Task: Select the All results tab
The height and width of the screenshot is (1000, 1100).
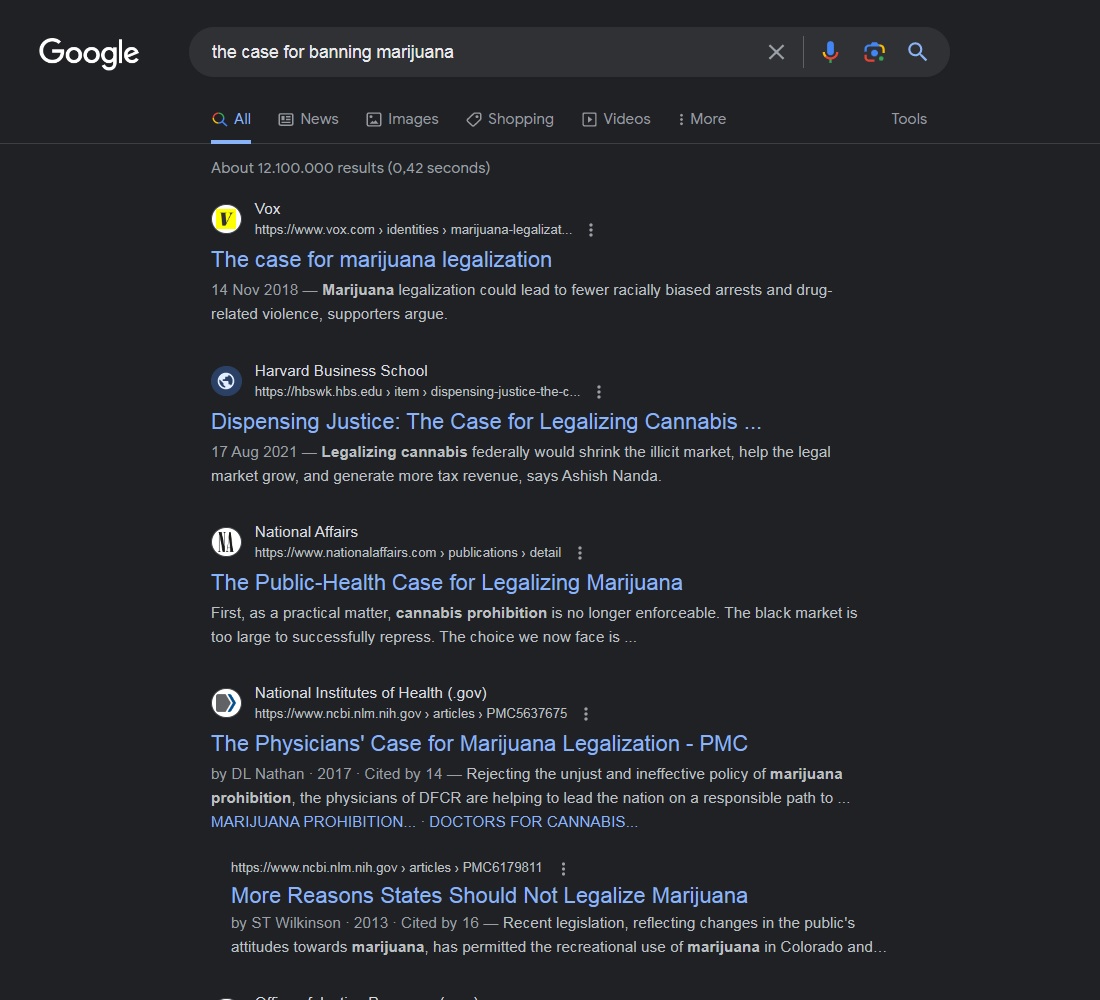Action: click(232, 119)
